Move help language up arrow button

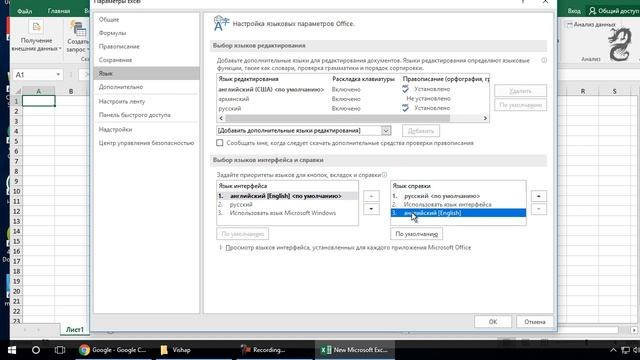(538, 196)
